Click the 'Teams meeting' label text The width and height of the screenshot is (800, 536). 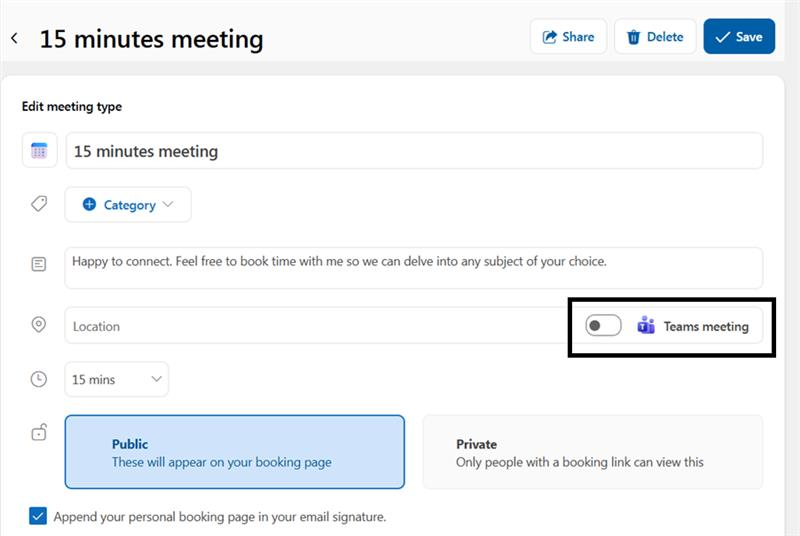(706, 326)
